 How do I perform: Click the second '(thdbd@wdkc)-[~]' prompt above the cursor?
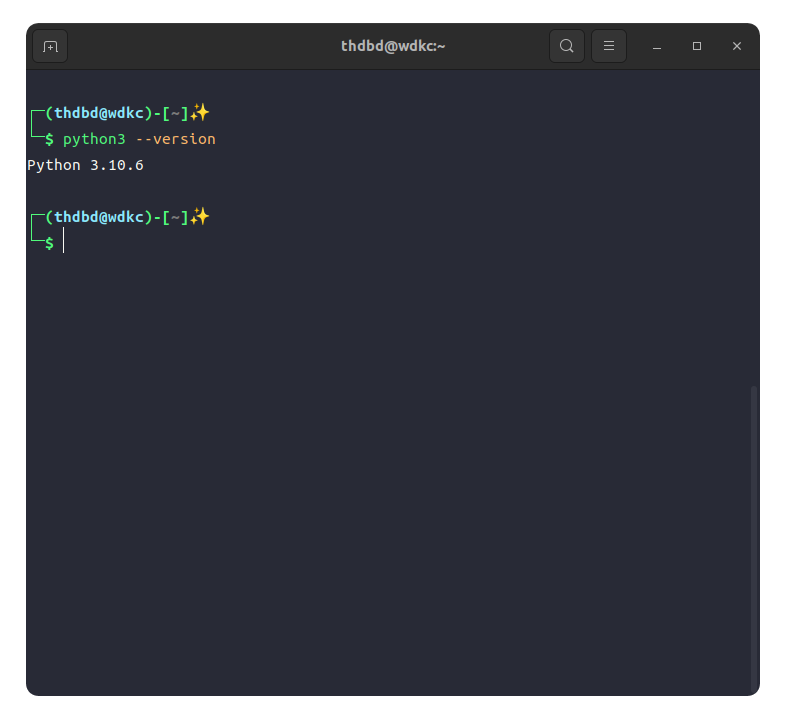coord(120,217)
